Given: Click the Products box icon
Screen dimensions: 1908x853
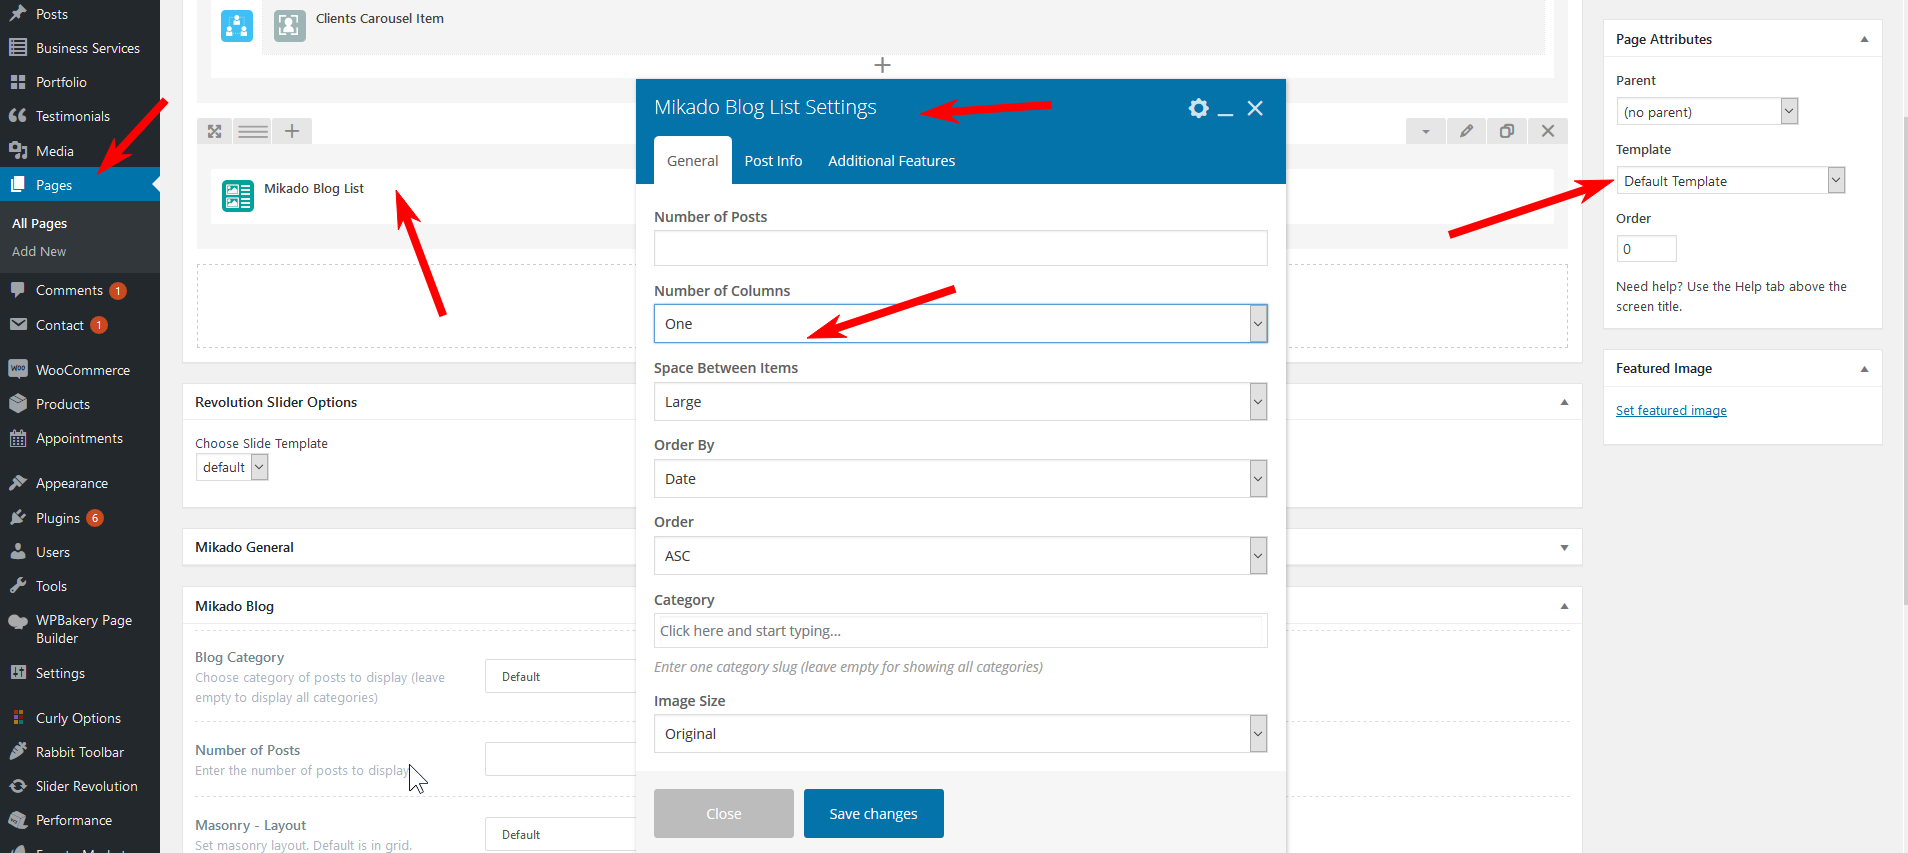Looking at the screenshot, I should click(x=18, y=404).
